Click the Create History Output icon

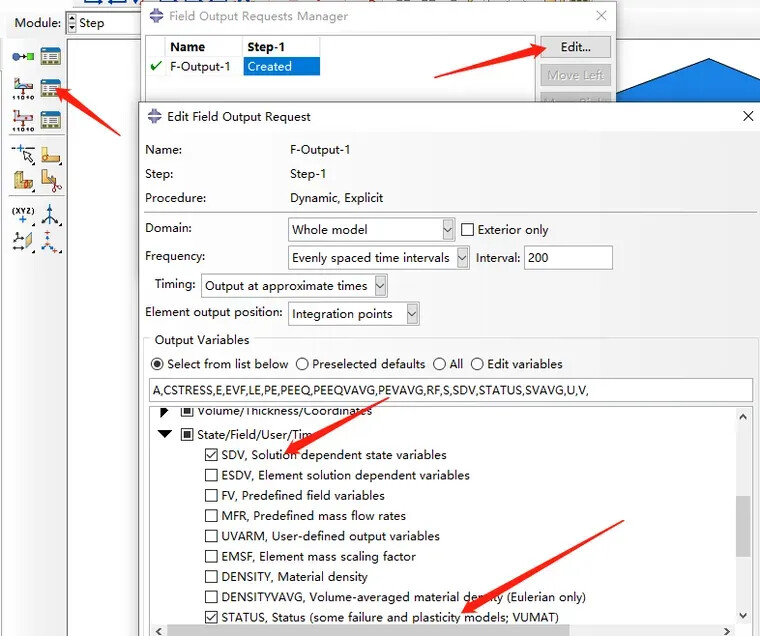click(23, 121)
